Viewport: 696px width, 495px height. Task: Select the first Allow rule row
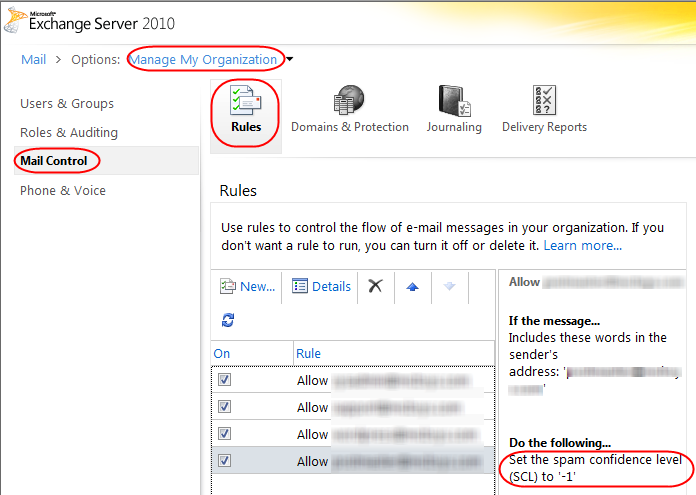click(353, 380)
